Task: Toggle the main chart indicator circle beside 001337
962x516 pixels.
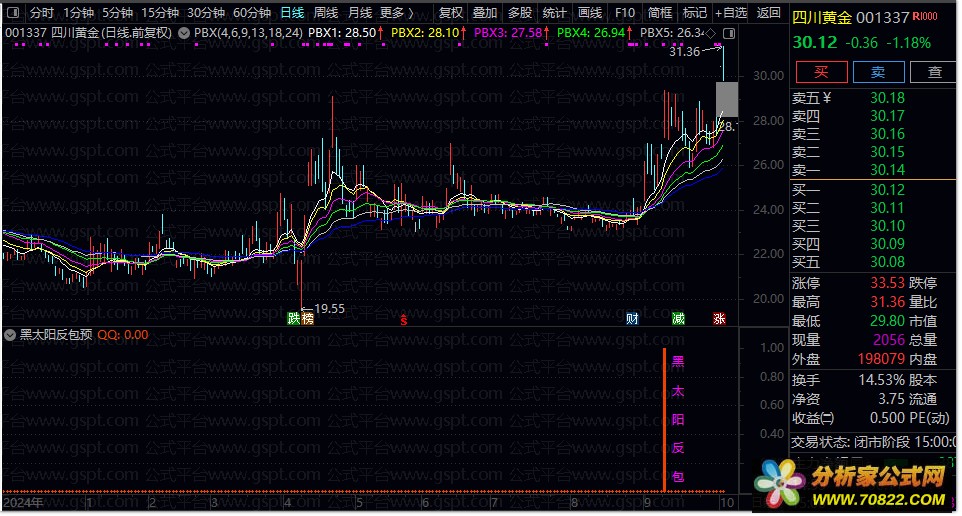Action: (x=184, y=32)
